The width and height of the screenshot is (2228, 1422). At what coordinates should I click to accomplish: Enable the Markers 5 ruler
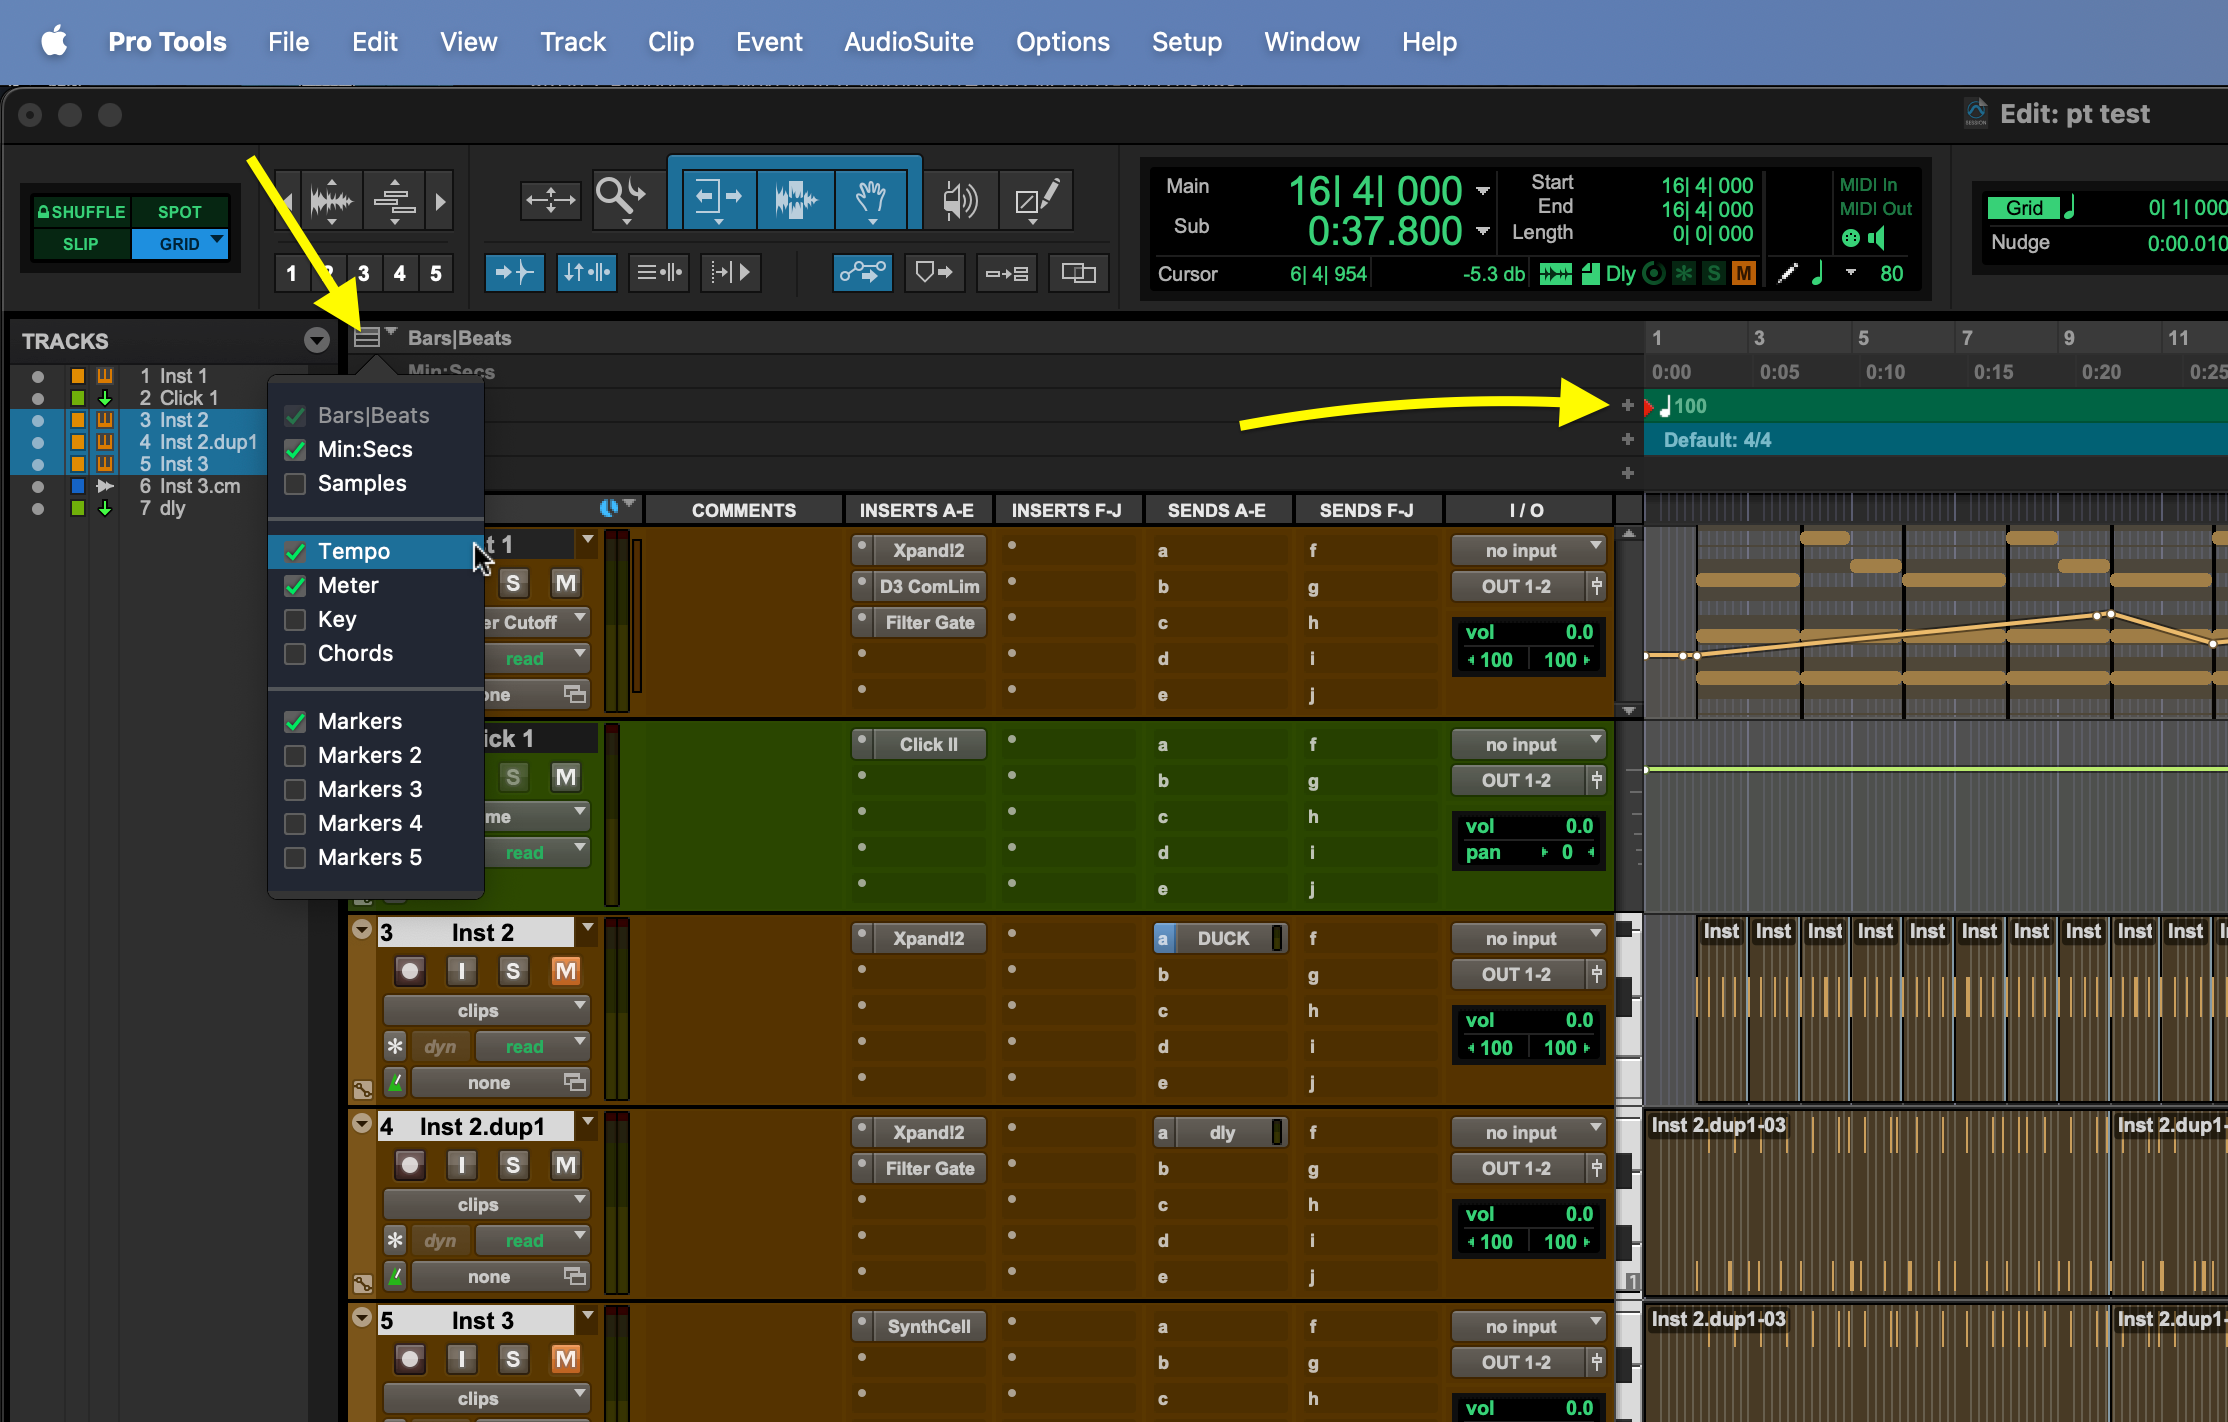coord(295,858)
